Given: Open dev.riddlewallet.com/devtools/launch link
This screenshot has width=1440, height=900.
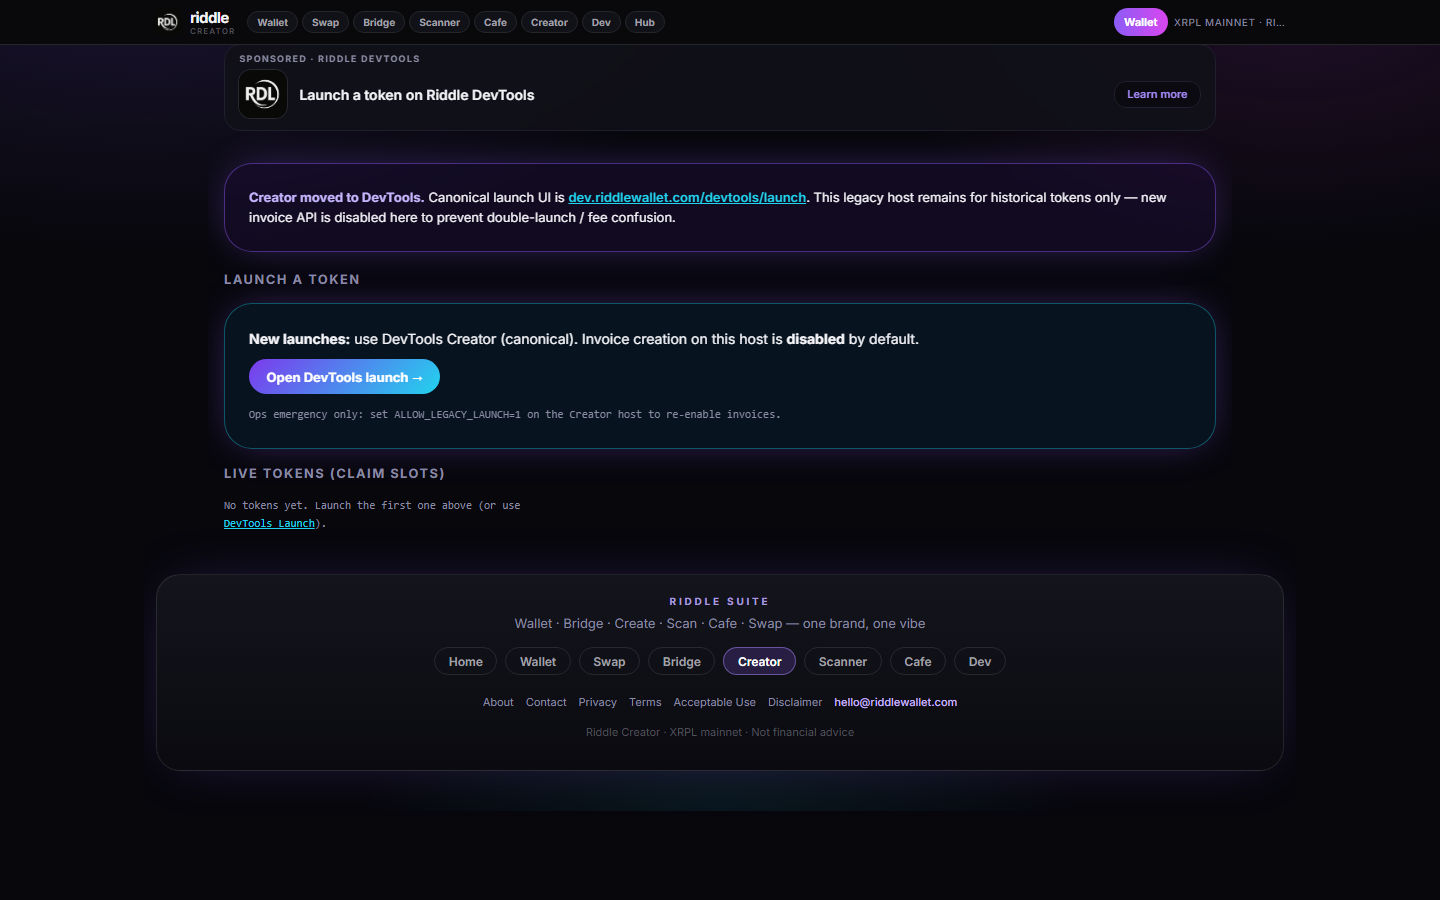Looking at the screenshot, I should [687, 198].
